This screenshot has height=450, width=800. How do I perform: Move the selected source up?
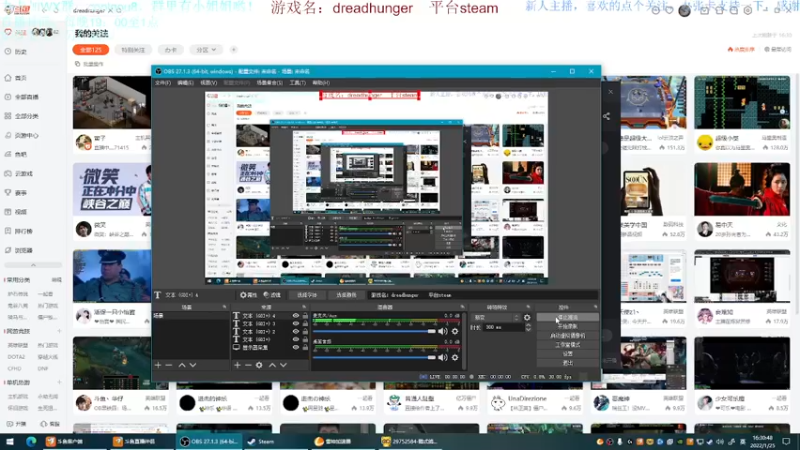[x=272, y=365]
